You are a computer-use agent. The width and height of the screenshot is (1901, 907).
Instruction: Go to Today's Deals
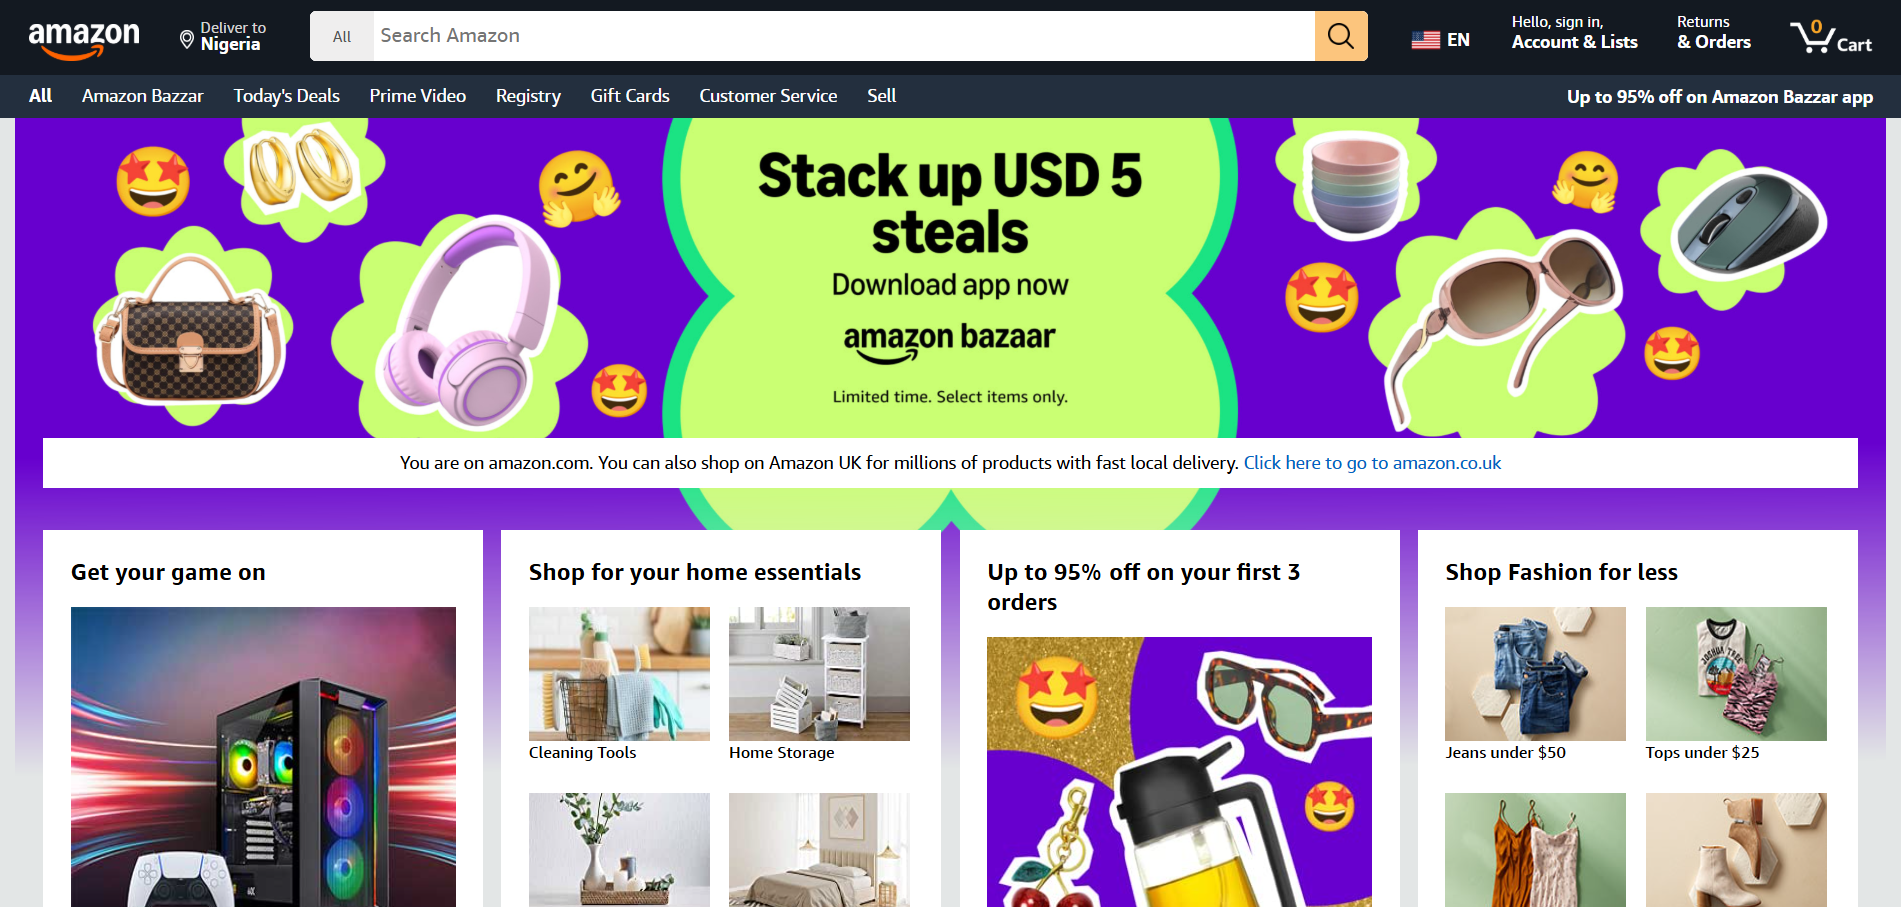(287, 96)
